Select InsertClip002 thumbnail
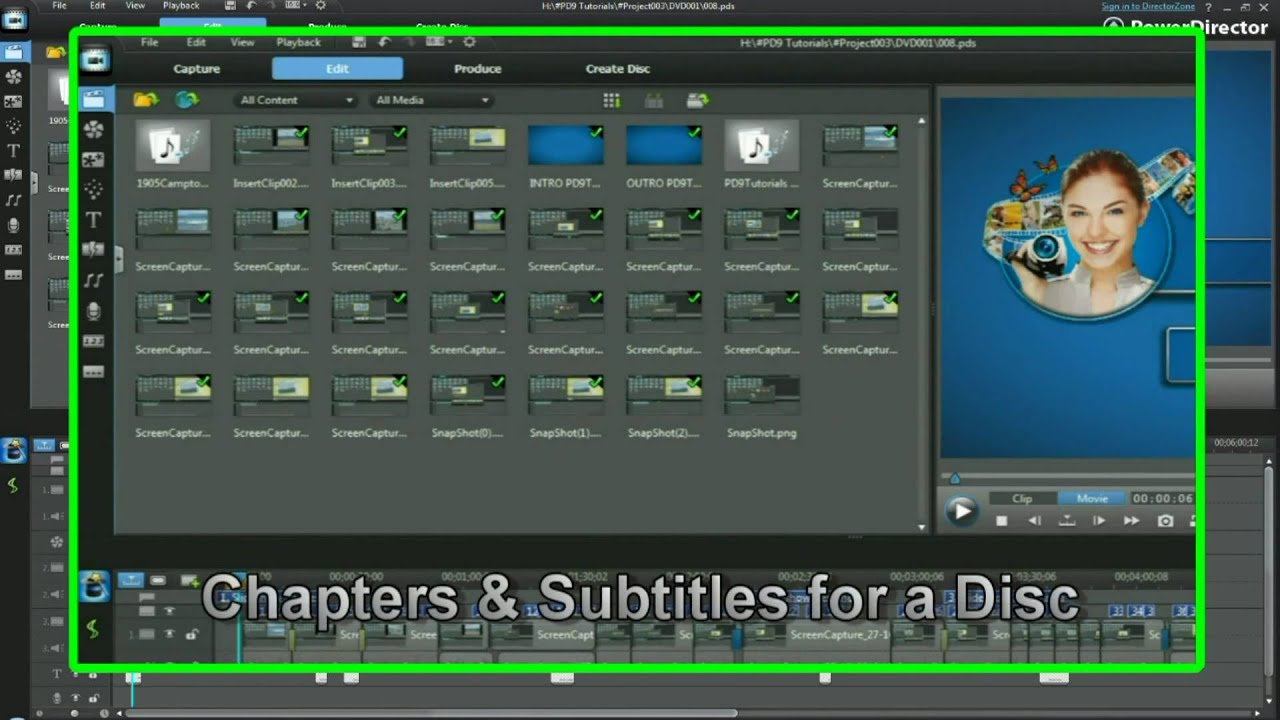The image size is (1280, 720). click(271, 146)
